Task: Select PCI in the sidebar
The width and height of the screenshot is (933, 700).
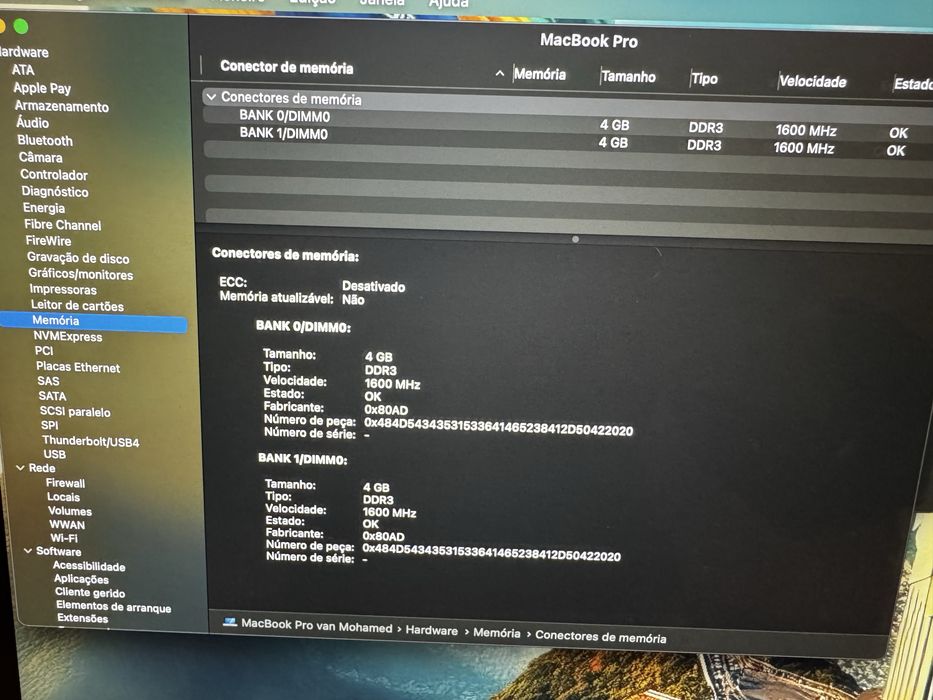Action: click(x=44, y=351)
